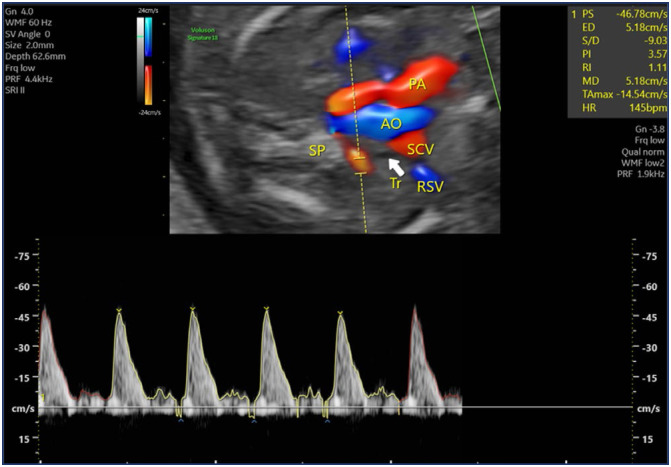Select the 'HR 145bpm' heart rate row
This screenshot has width=671, height=467.
[x=624, y=107]
